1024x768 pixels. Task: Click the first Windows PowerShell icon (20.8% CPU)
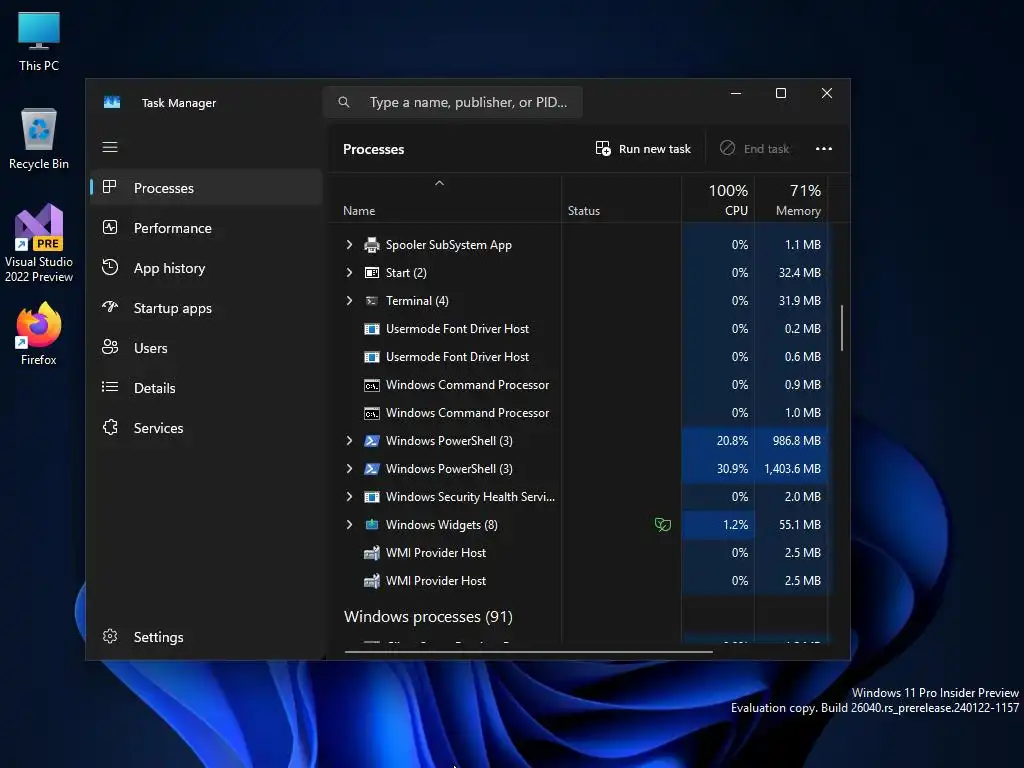point(372,441)
